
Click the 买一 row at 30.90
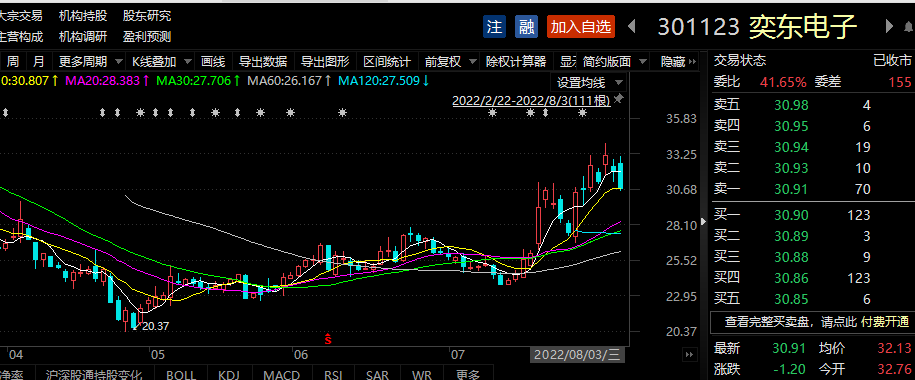(812, 215)
